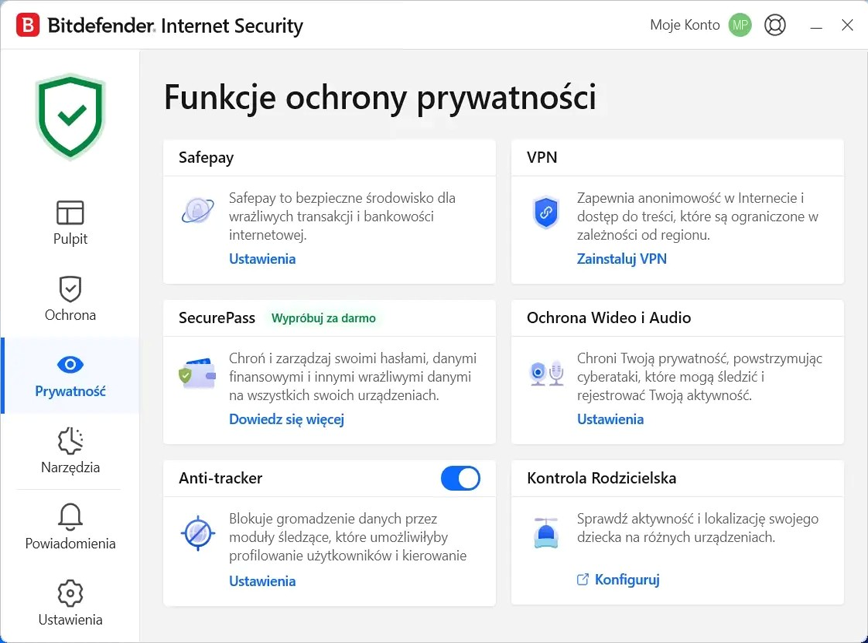Click the green shield protection status icon

pyautogui.click(x=70, y=117)
